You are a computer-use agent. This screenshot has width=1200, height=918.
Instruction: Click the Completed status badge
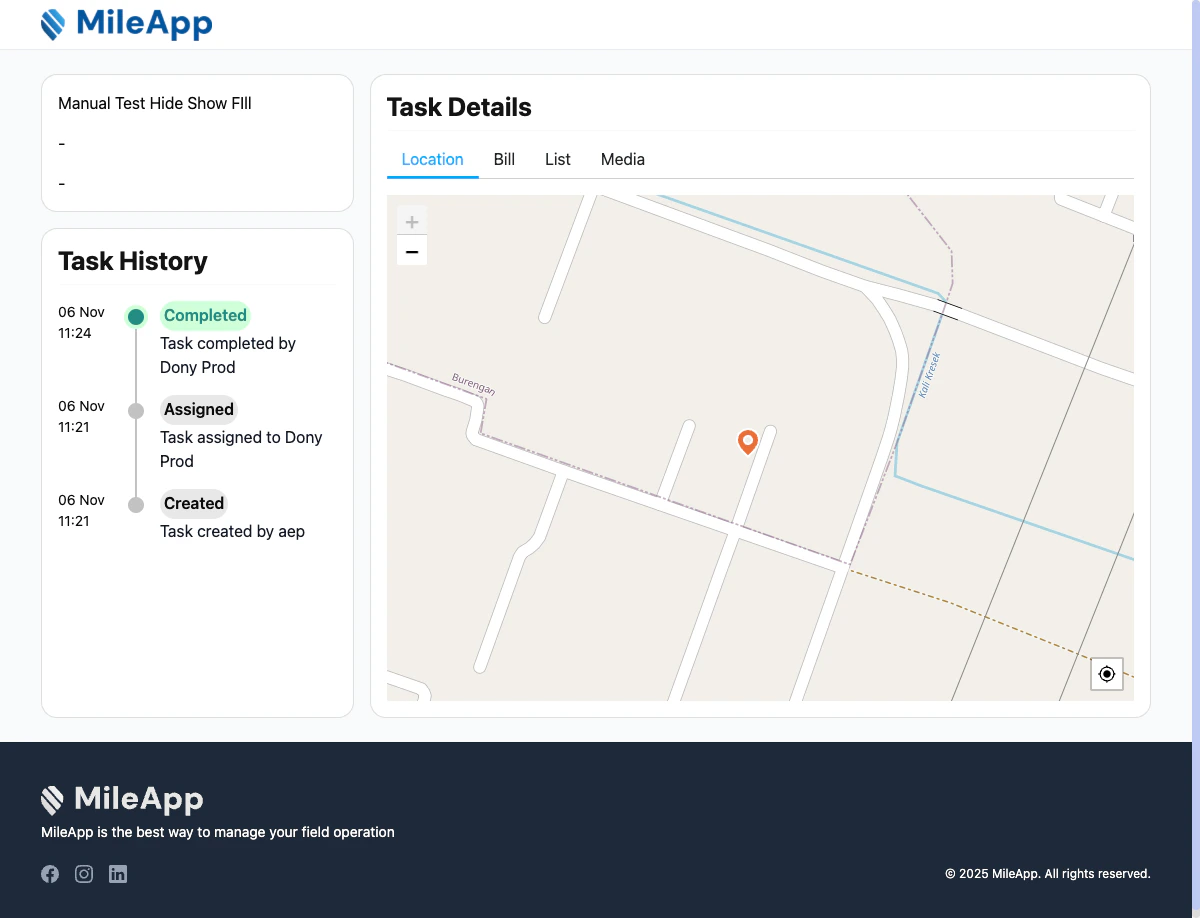[x=205, y=316]
